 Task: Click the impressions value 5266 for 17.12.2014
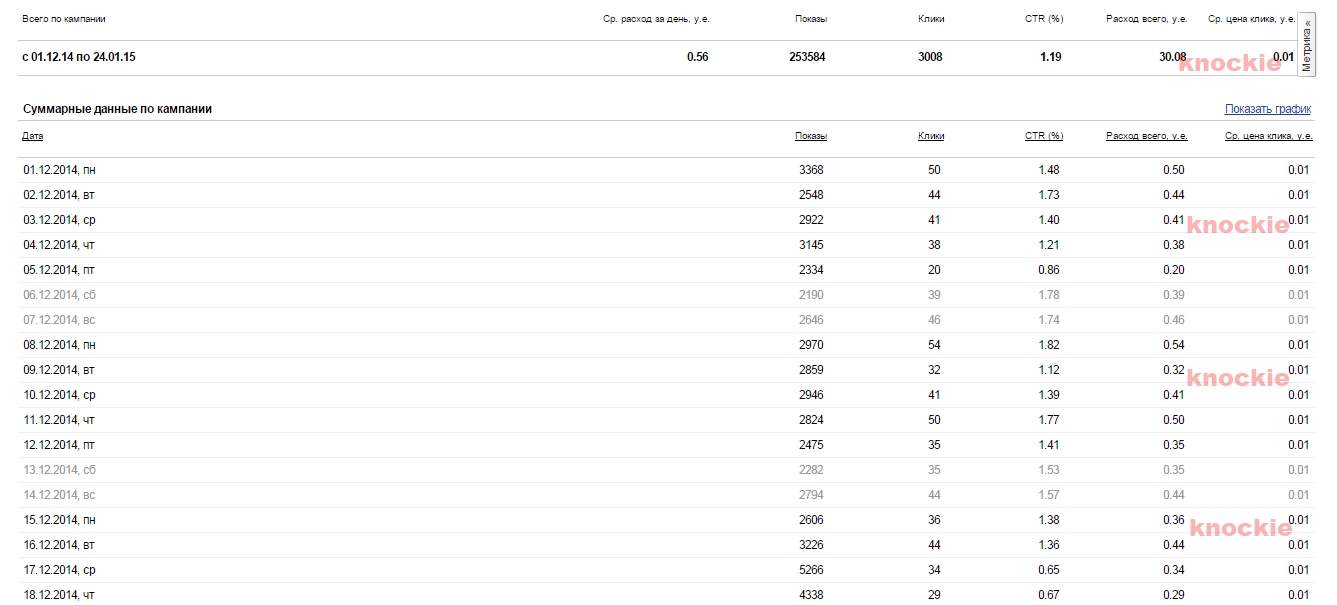pyautogui.click(x=810, y=570)
